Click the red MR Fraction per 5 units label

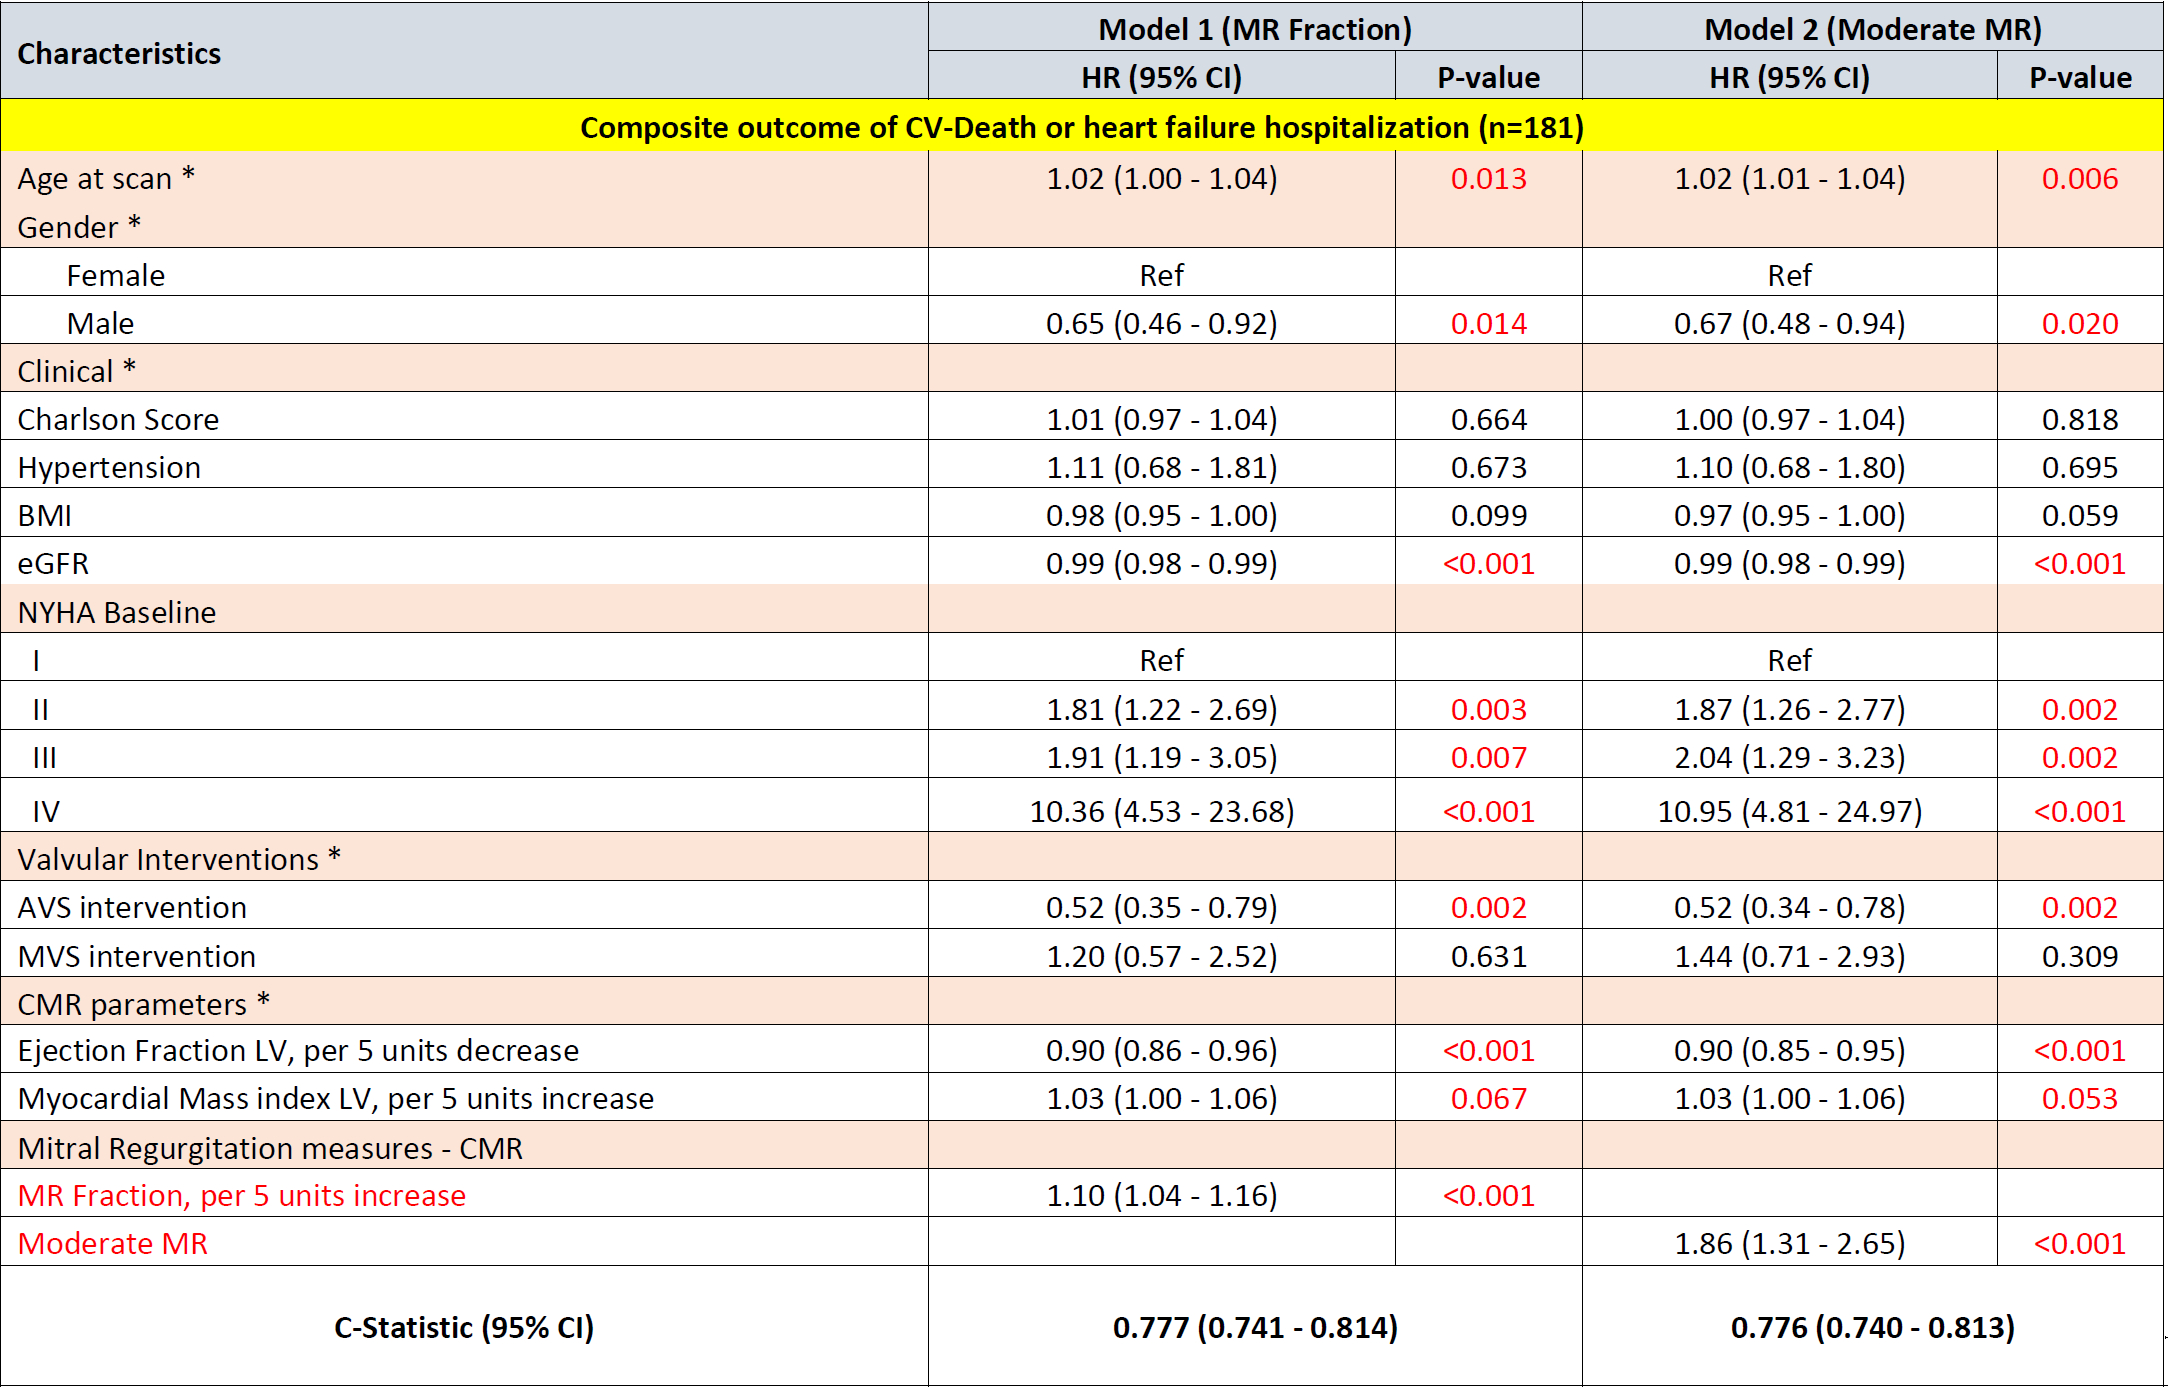coord(241,1195)
